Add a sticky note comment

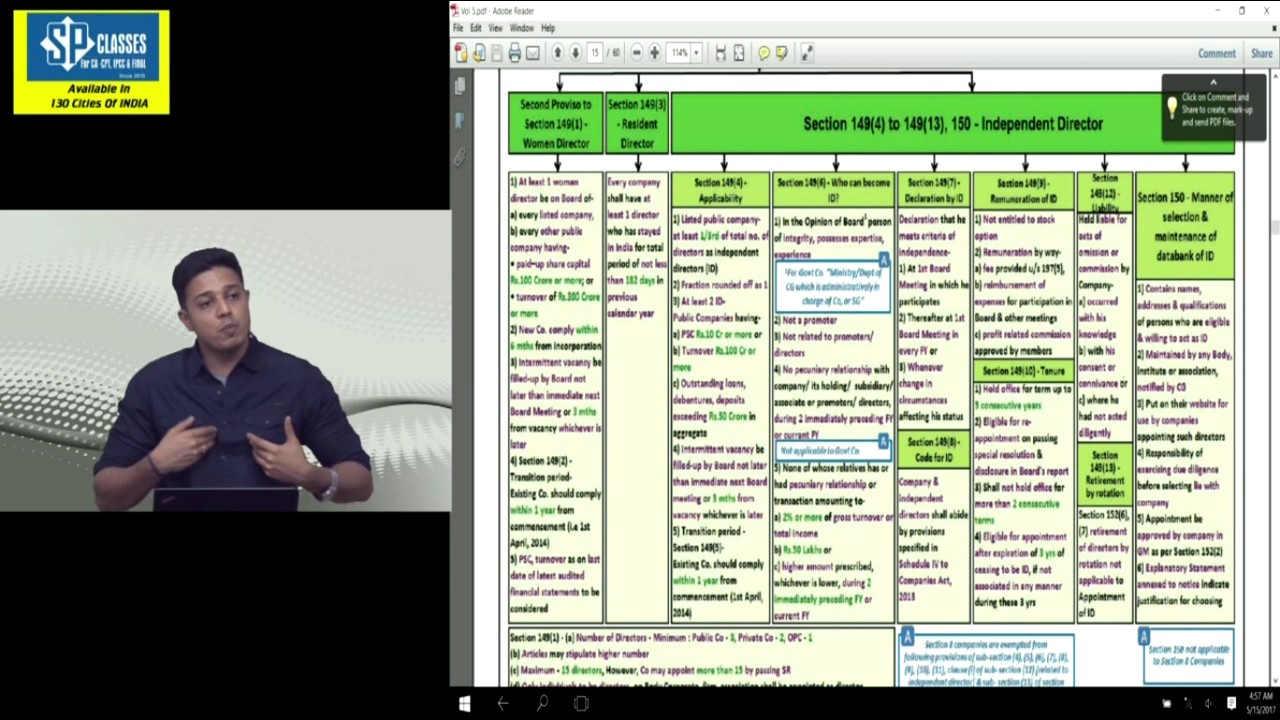tap(764, 53)
